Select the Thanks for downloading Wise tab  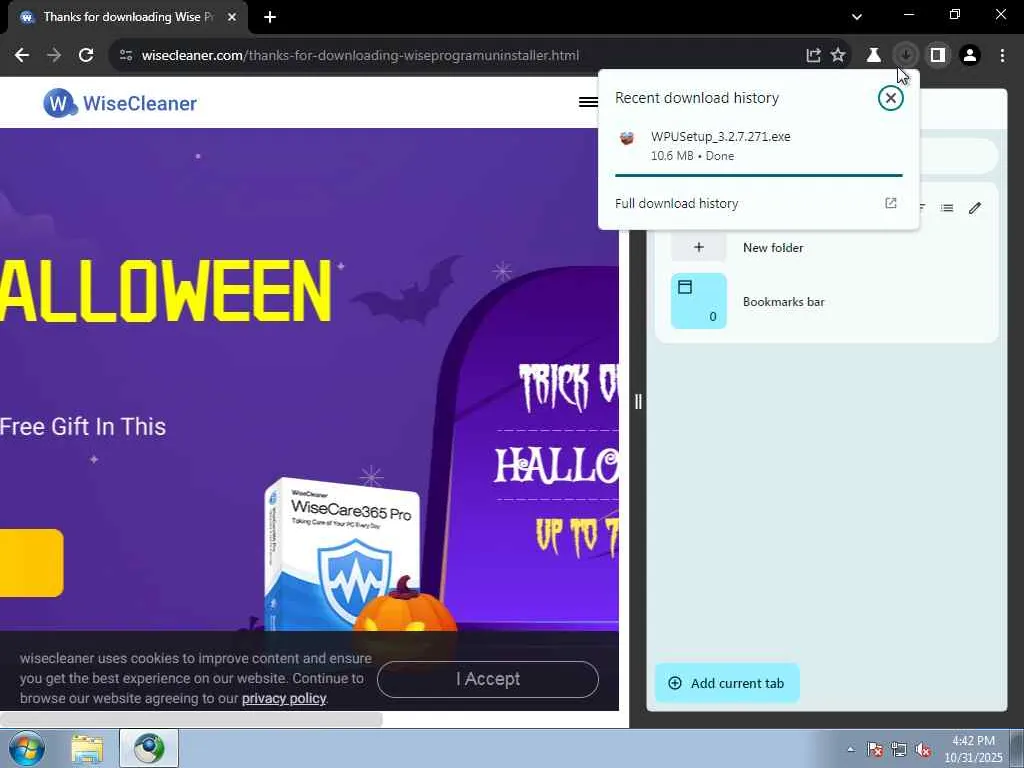[127, 17]
